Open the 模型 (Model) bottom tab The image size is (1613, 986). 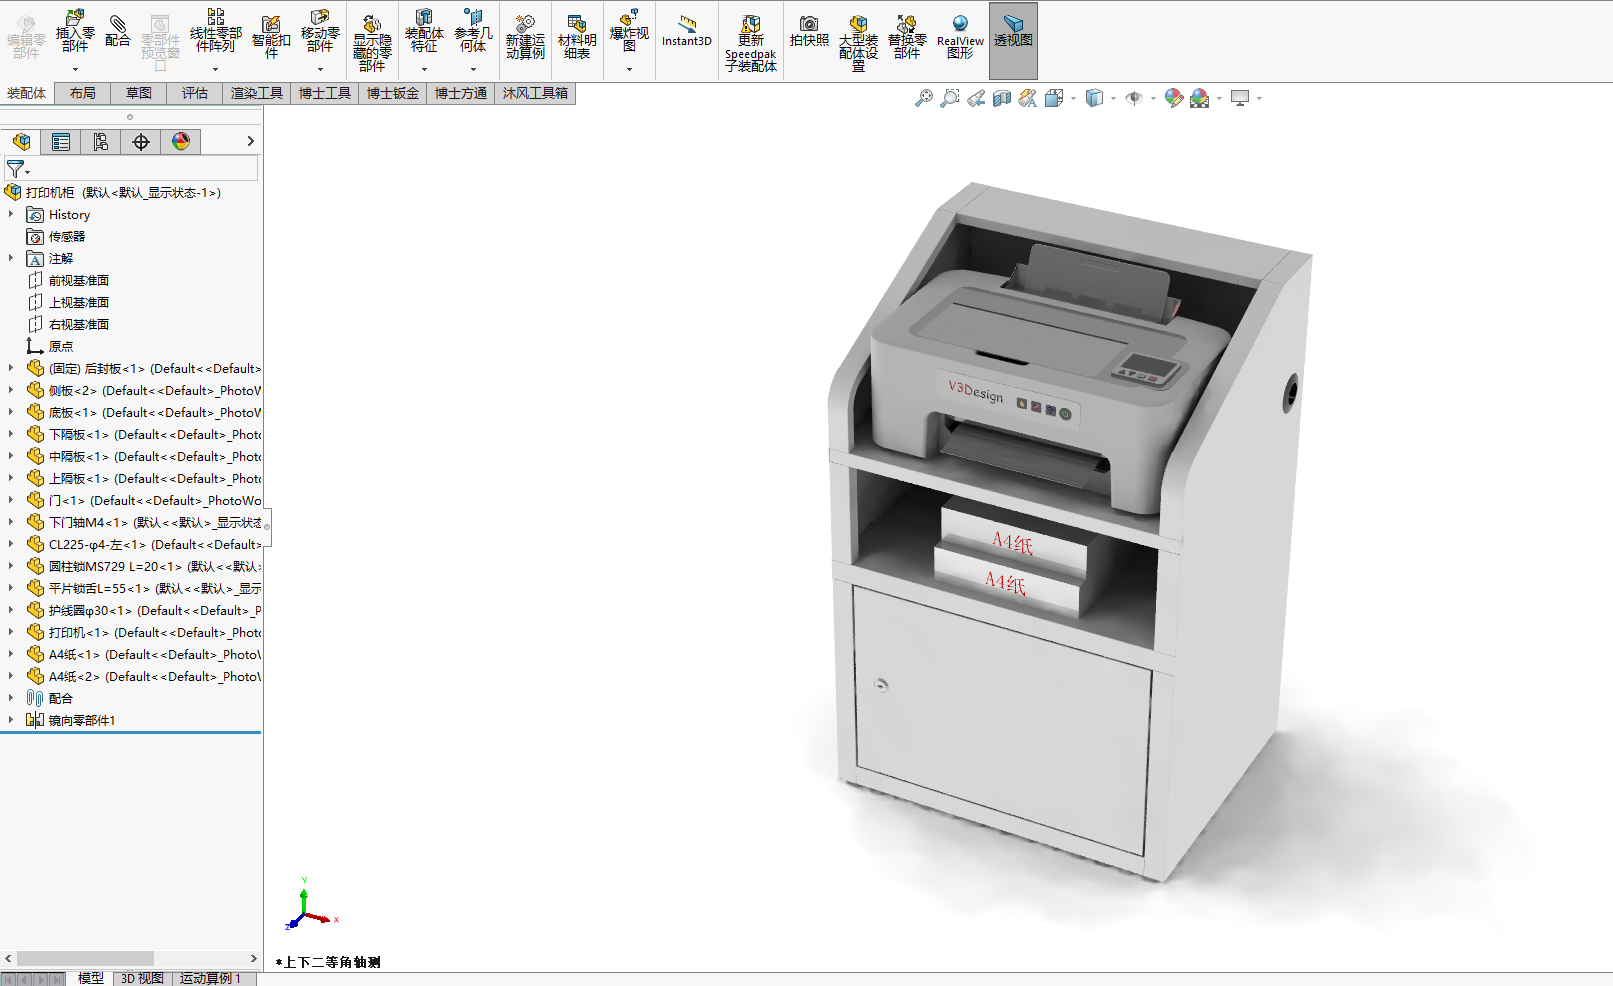coord(90,978)
